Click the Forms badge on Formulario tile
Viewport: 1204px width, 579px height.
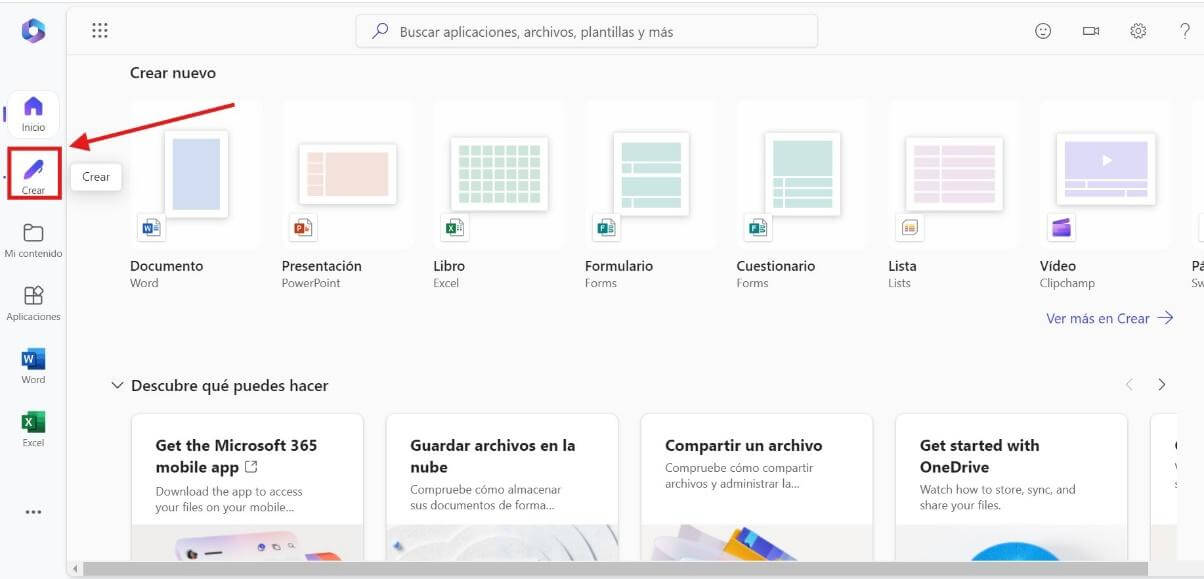[606, 227]
